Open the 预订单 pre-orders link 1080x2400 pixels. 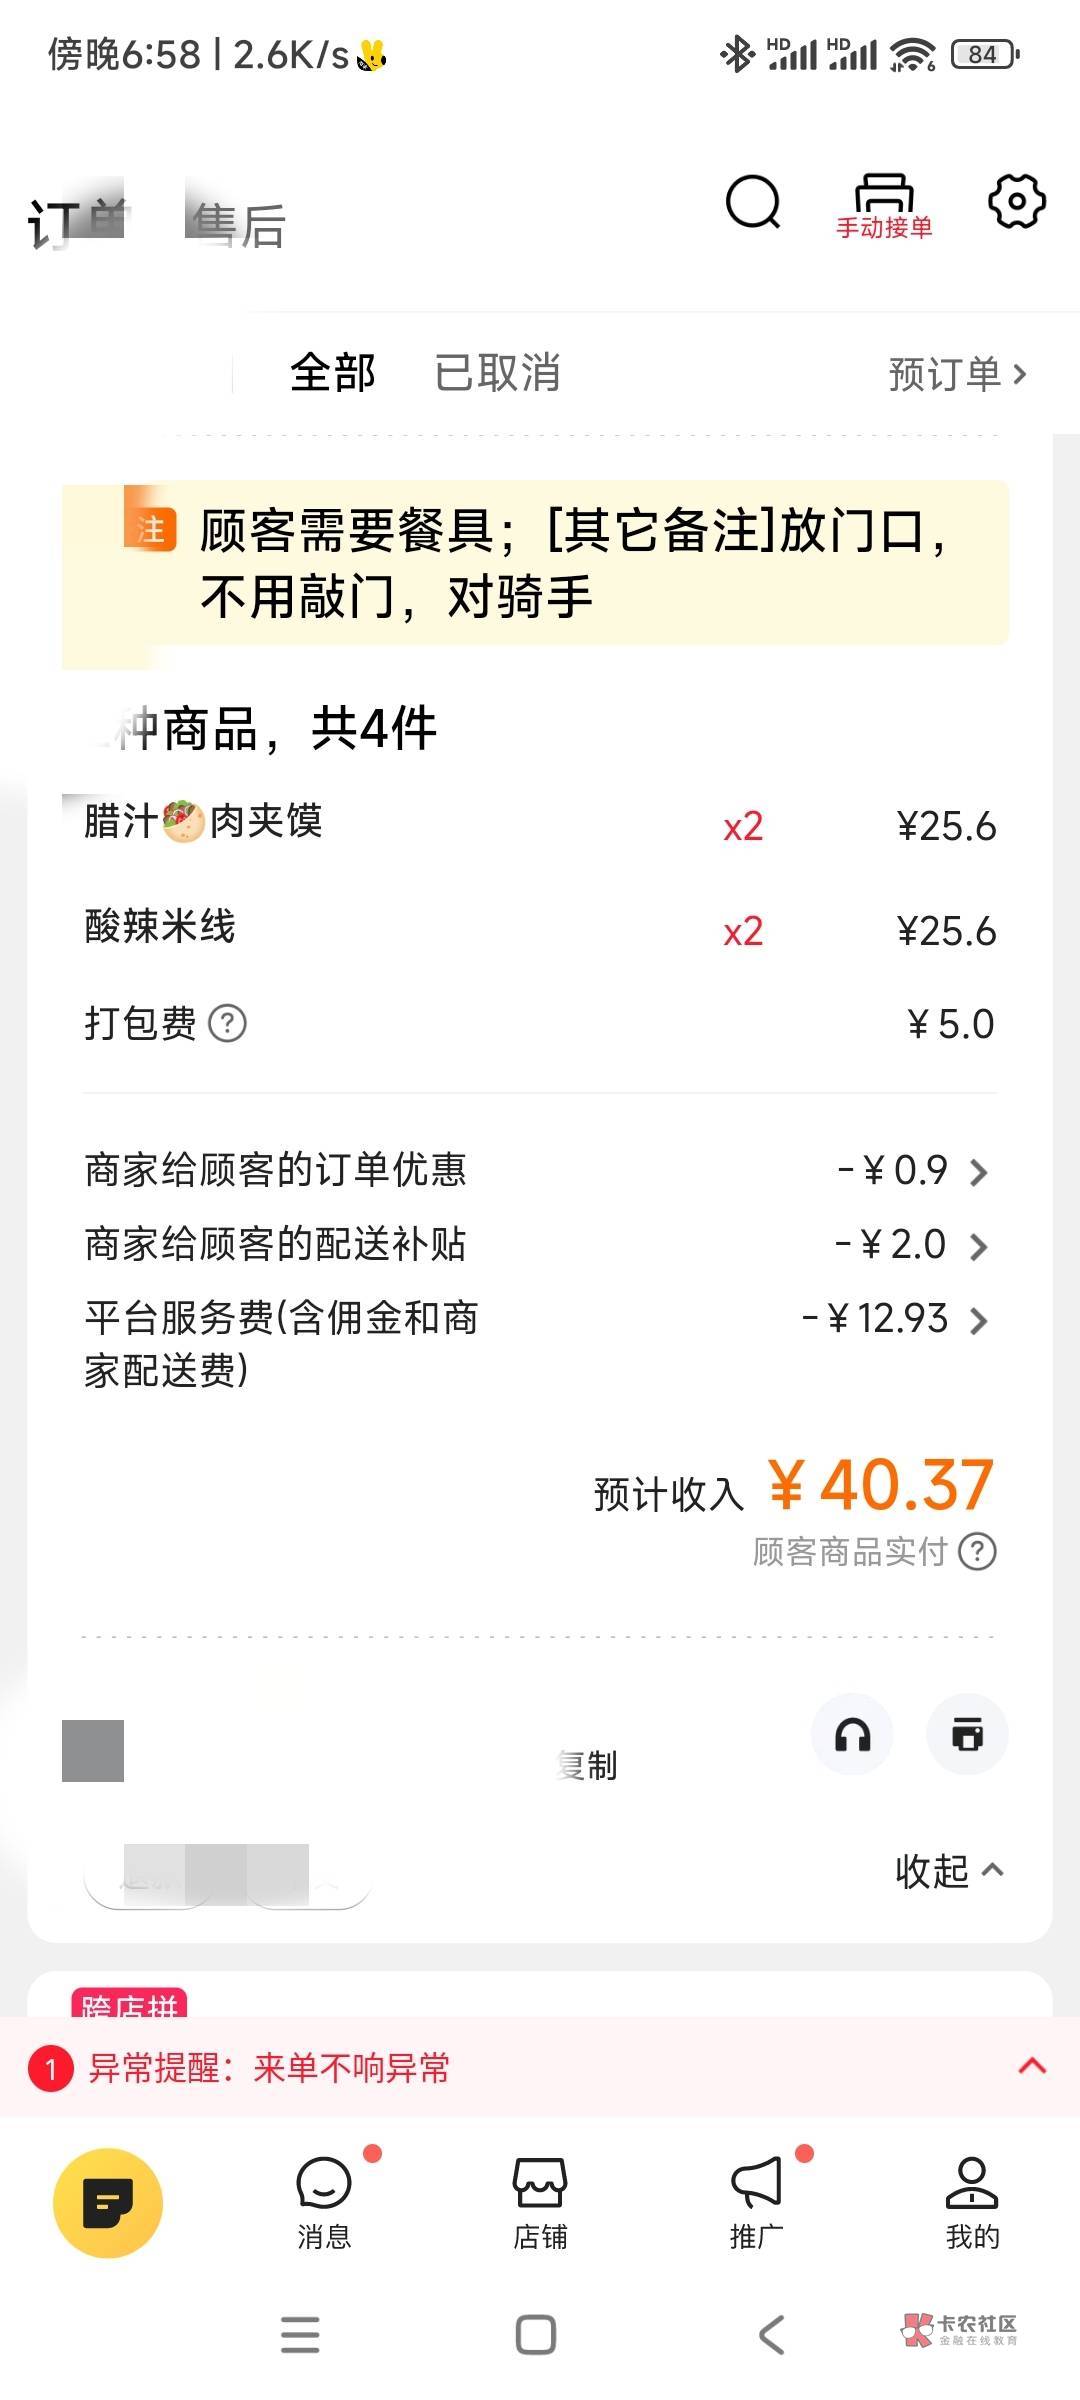[957, 374]
